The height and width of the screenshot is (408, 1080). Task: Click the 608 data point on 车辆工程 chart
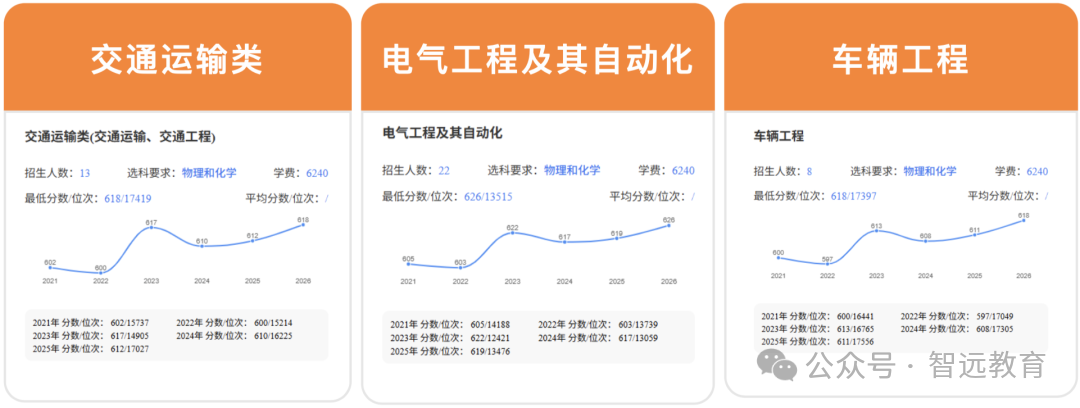[x=926, y=241]
